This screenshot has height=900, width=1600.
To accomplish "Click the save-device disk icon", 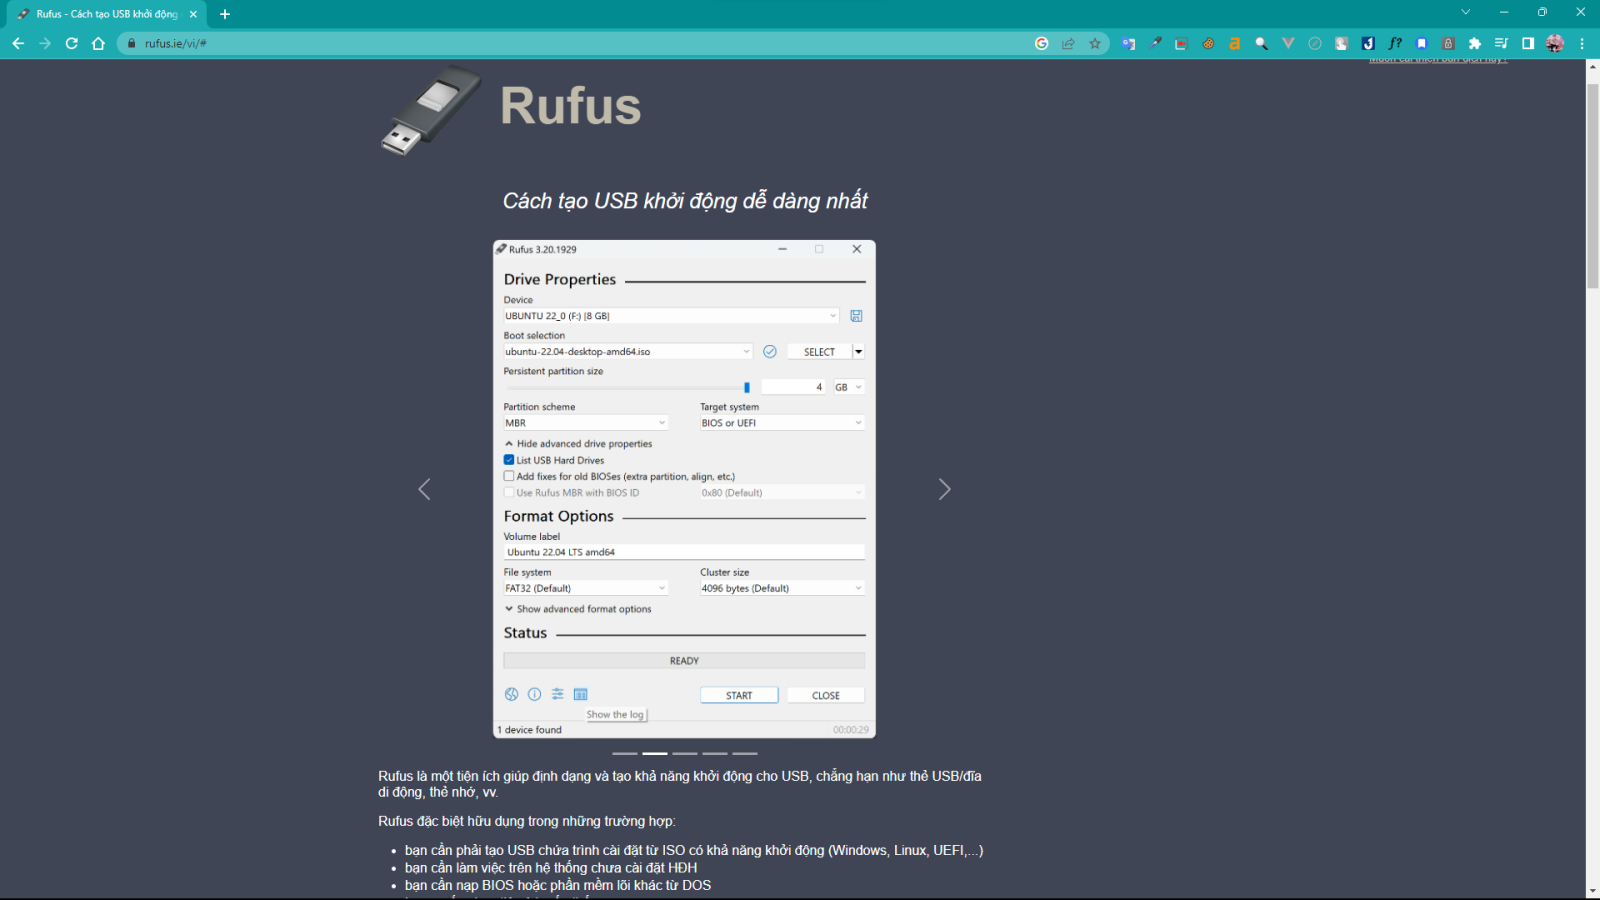I will click(x=856, y=316).
